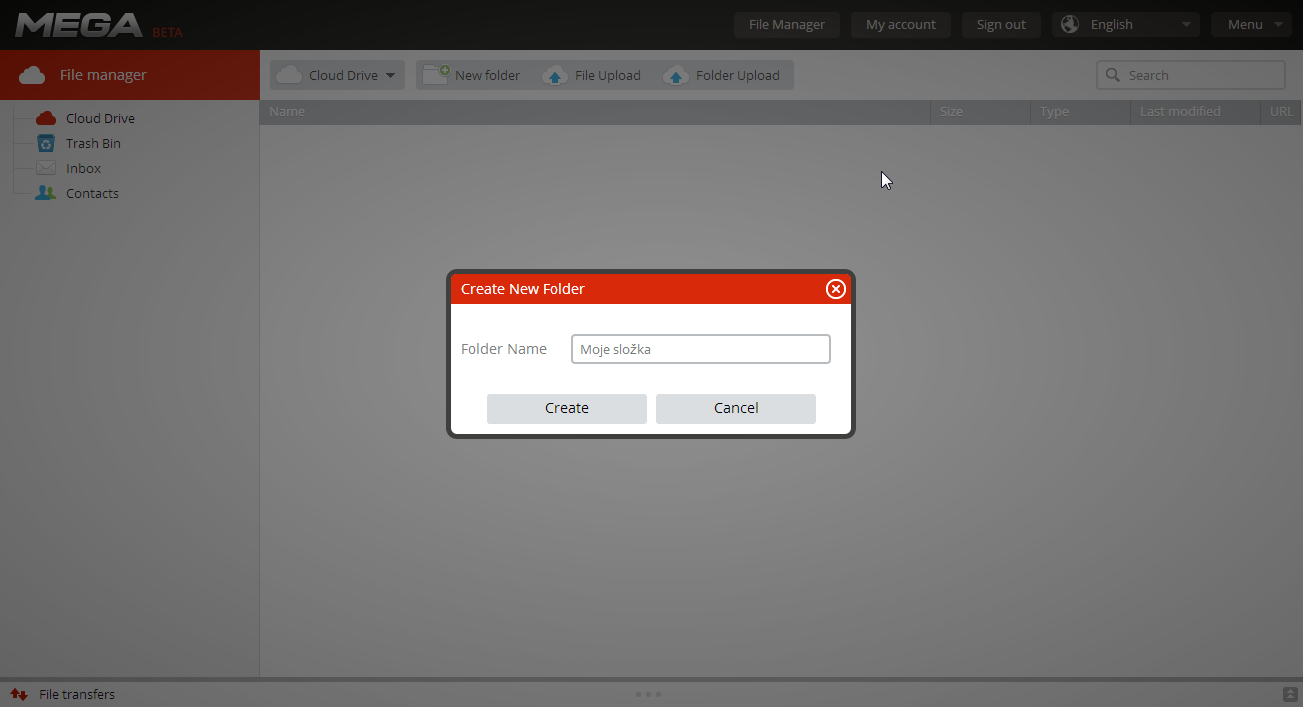Click the File transfers arrows icon
1303x707 pixels.
[x=18, y=694]
